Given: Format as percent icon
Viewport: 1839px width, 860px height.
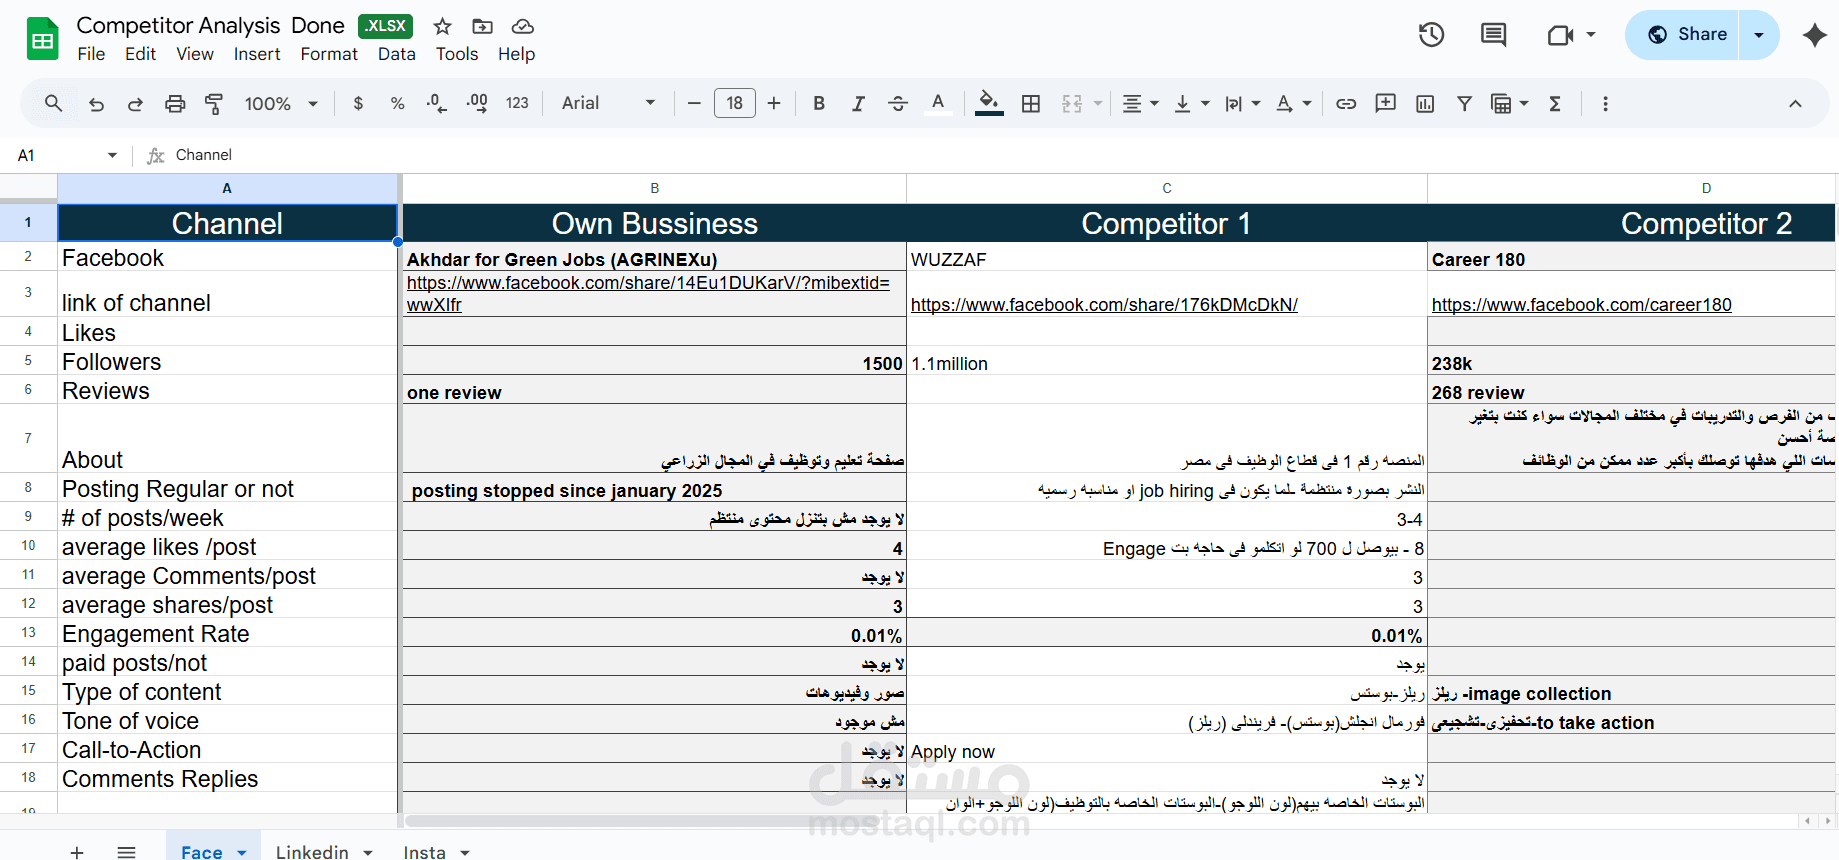Looking at the screenshot, I should click(x=397, y=103).
